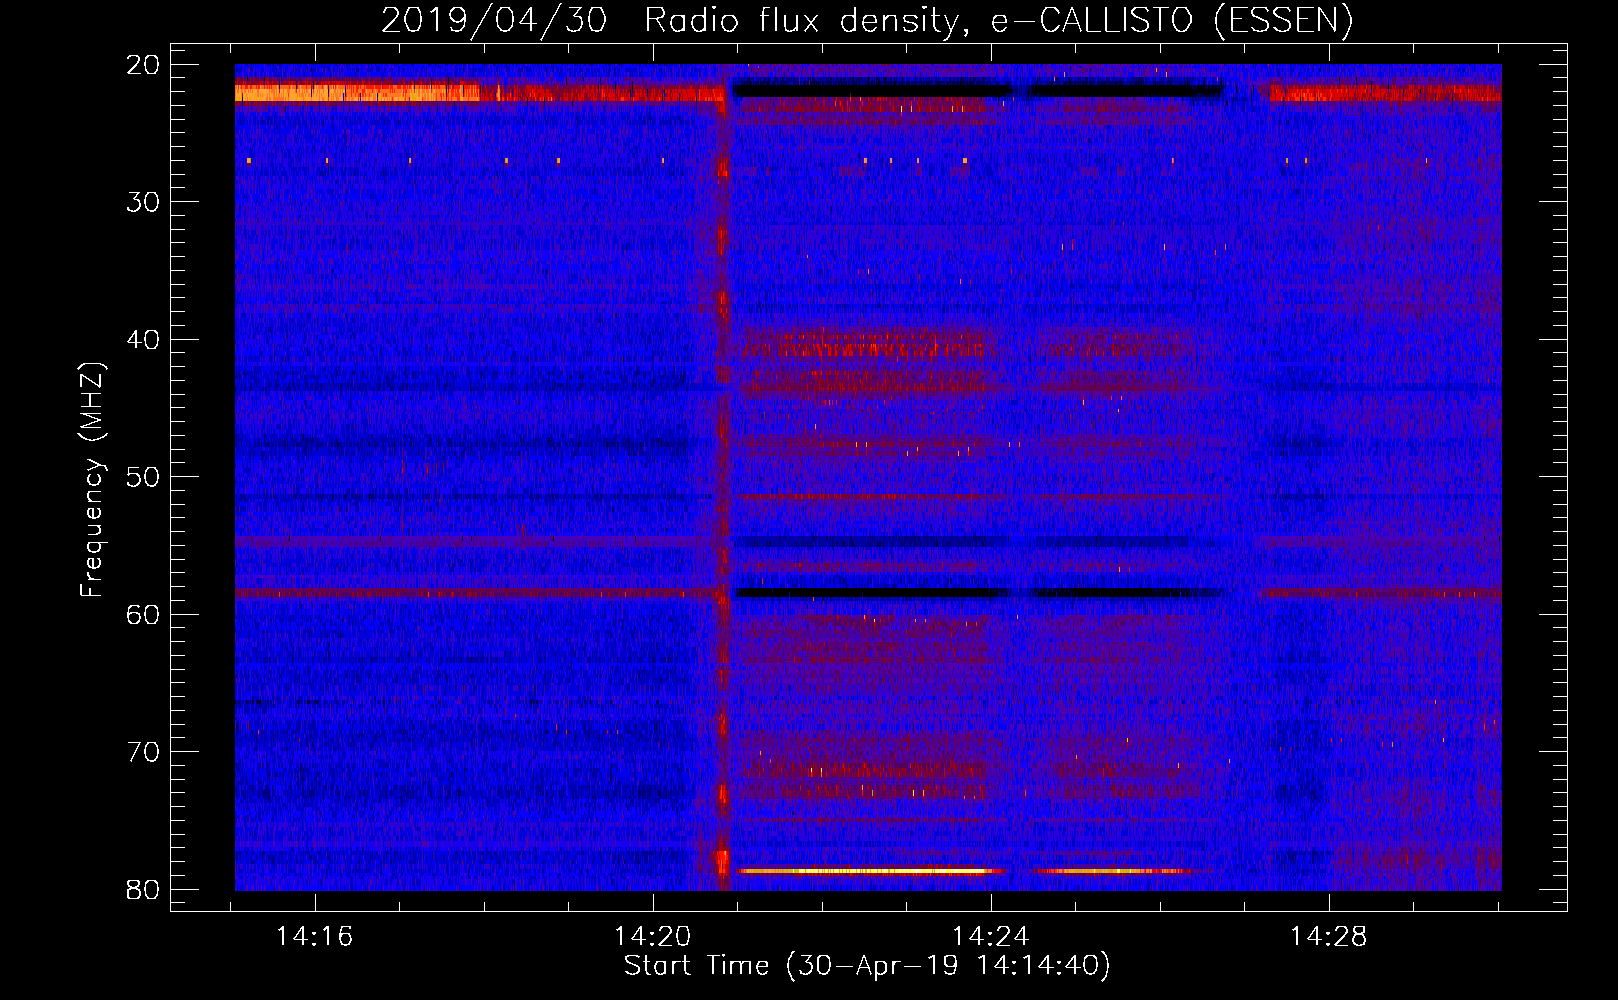Click the bright yellow line near 79 MHz
This screenshot has height=1000, width=1618.
coord(870,871)
